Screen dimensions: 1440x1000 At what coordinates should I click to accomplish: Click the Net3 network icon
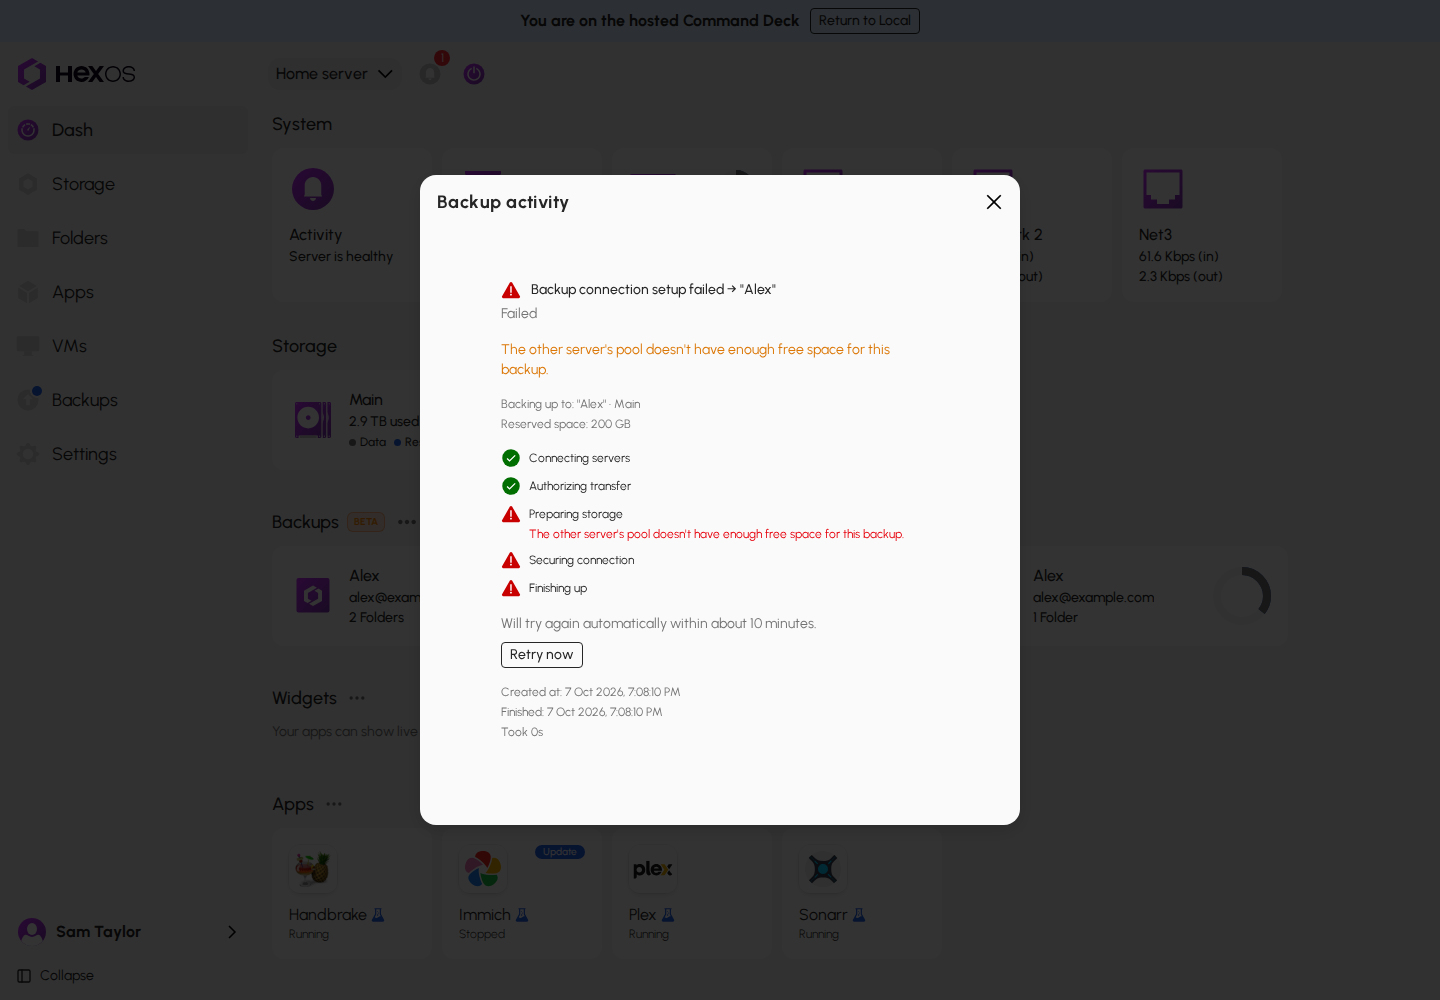pyautogui.click(x=1163, y=189)
